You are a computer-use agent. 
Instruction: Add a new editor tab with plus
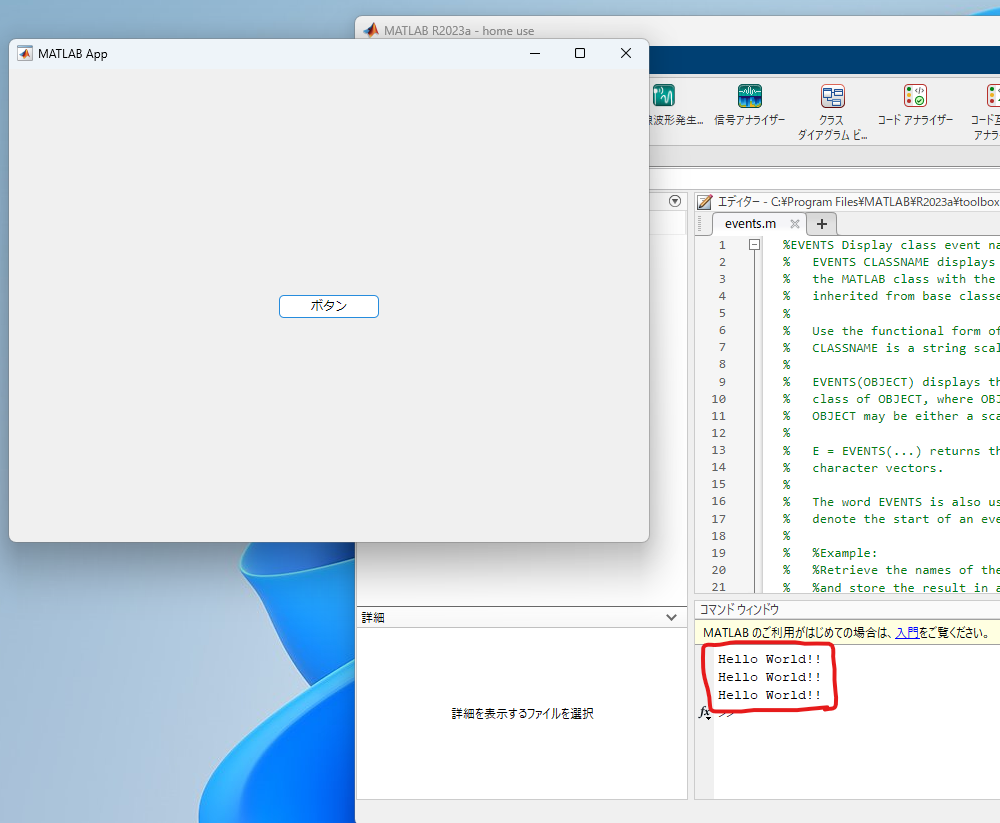(x=821, y=224)
